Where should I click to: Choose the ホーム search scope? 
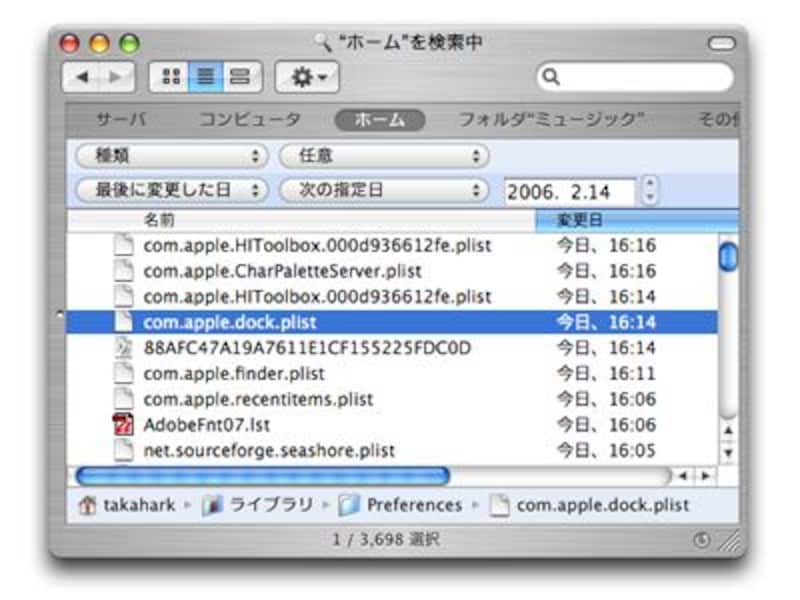(380, 120)
